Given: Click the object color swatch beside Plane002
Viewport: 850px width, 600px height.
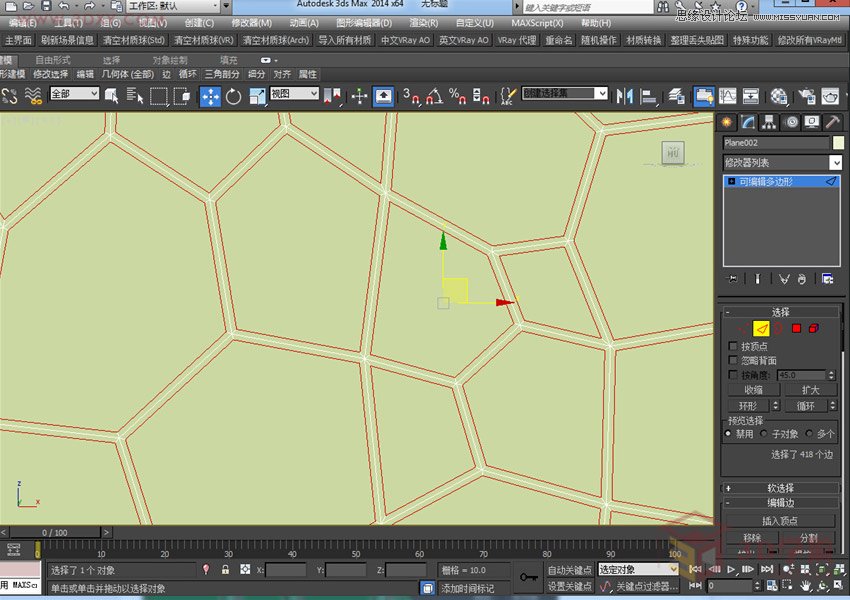Looking at the screenshot, I should click(x=838, y=143).
